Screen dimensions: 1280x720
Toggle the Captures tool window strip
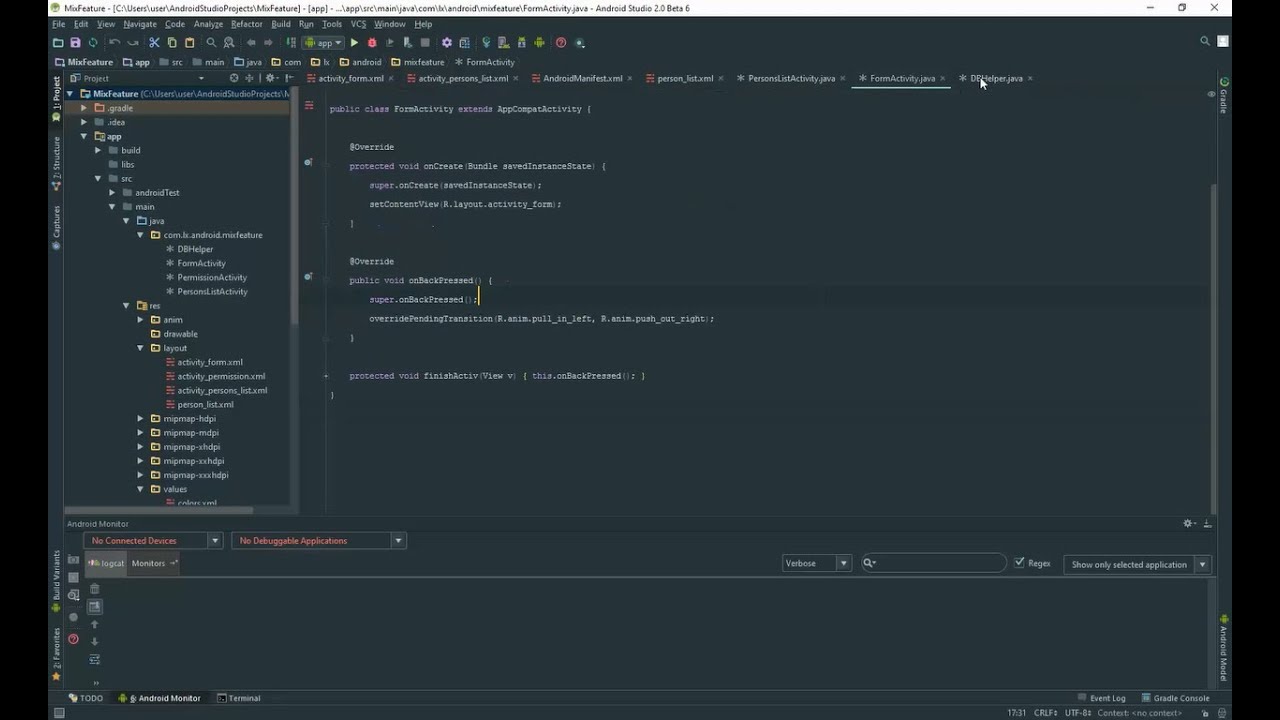click(x=56, y=226)
